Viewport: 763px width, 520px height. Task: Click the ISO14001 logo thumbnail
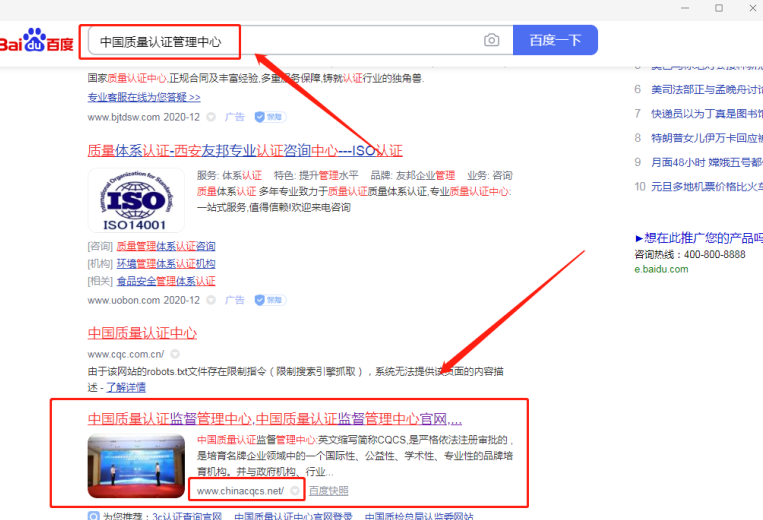[136, 200]
